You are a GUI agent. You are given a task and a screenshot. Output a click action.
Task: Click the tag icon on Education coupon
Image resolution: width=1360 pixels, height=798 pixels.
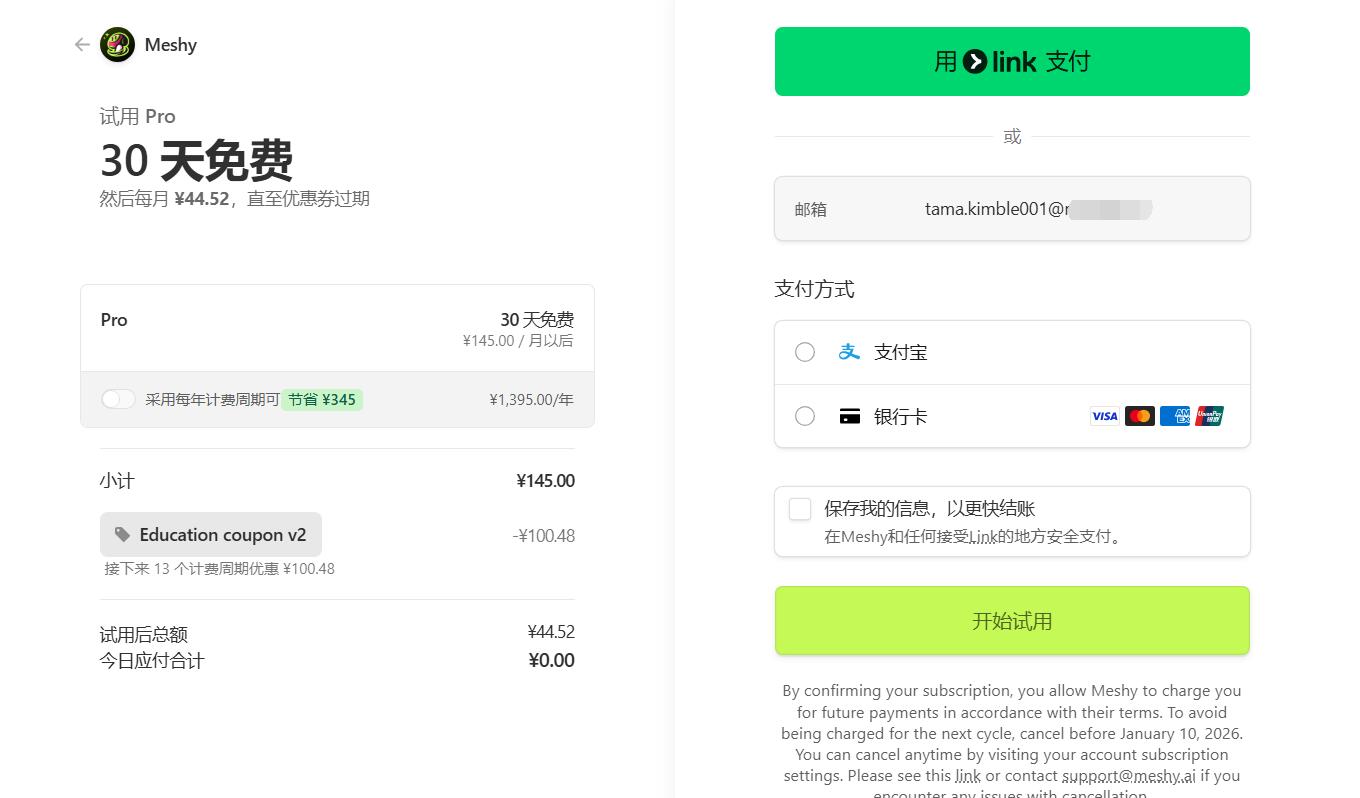click(x=122, y=535)
